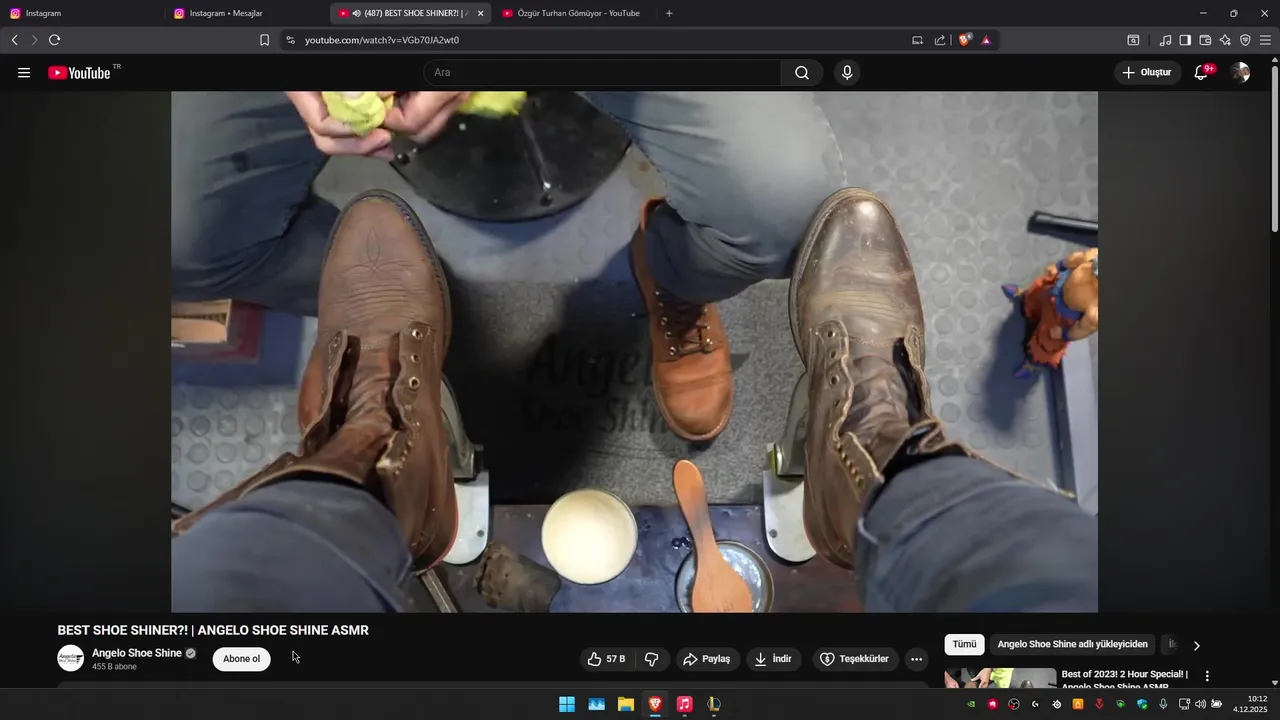
Task: Open options for Best of 2023 video
Action: (1207, 676)
